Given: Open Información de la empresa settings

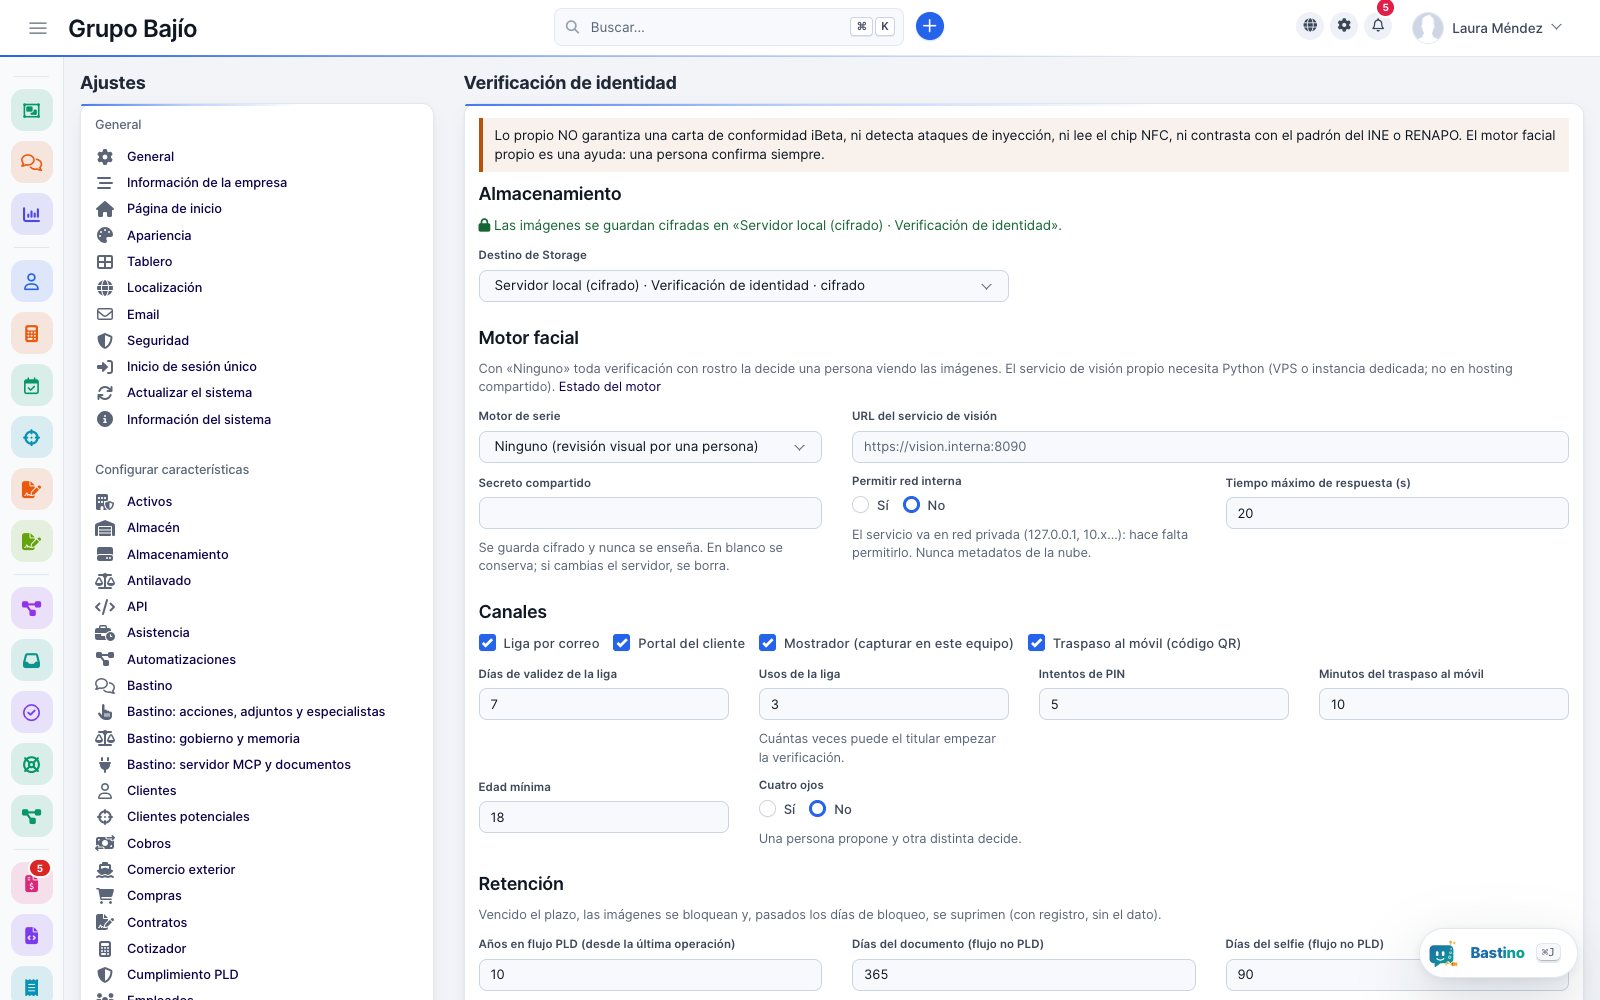Looking at the screenshot, I should pos(207,183).
